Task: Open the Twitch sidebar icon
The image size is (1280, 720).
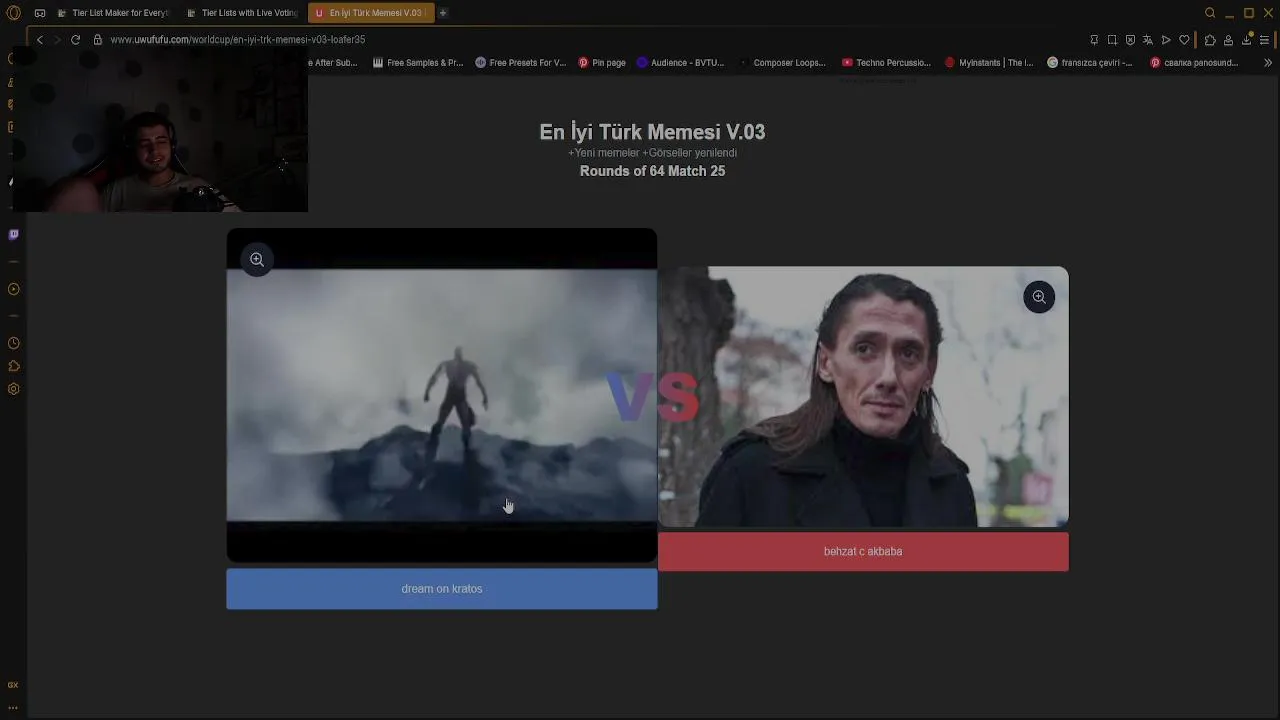Action: point(13,235)
